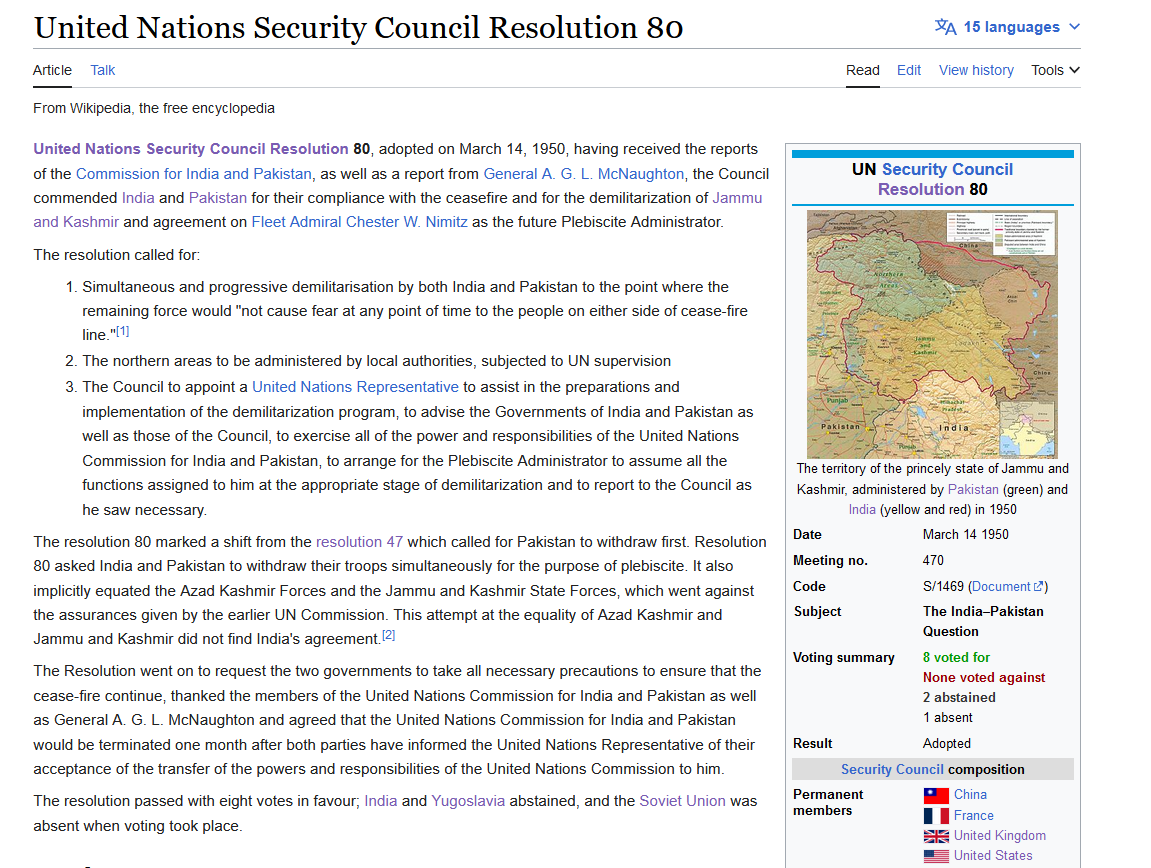1151x868 pixels.
Task: Click the India link in the voting paragraph
Action: click(381, 801)
